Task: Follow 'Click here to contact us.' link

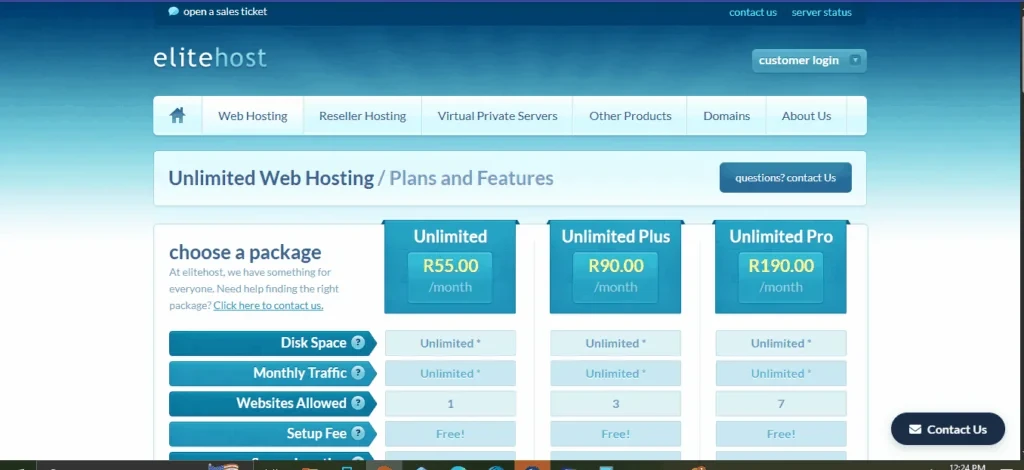Action: (x=268, y=305)
